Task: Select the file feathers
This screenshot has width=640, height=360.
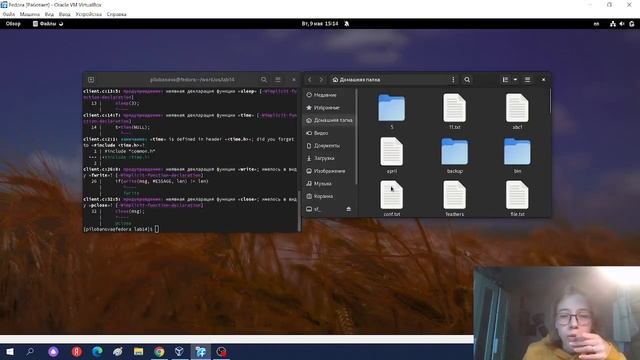Action: coord(454,198)
